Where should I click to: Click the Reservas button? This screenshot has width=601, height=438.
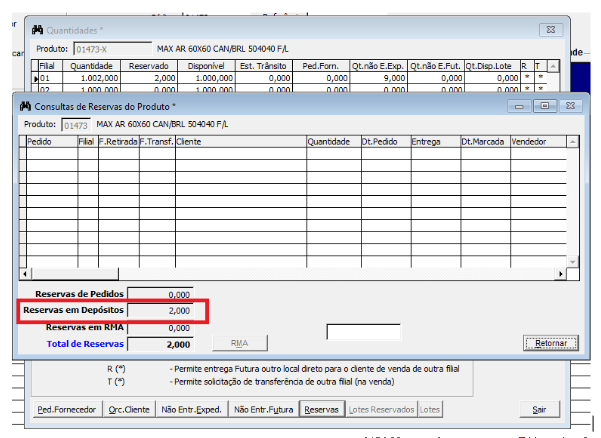[322, 410]
